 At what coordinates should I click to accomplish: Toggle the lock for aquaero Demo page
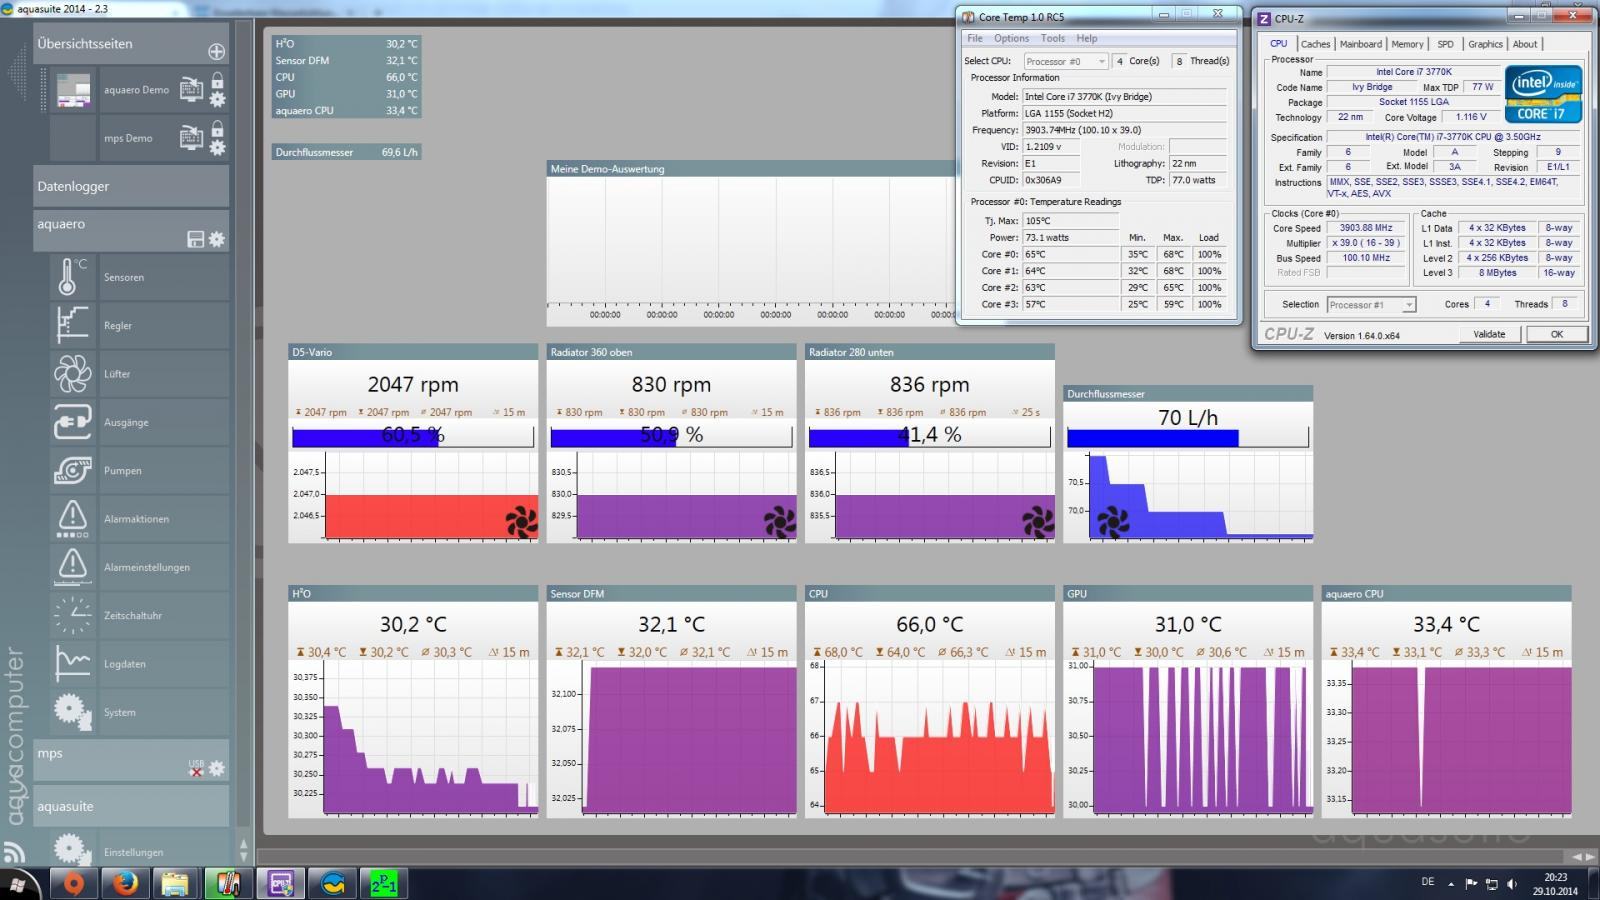click(x=217, y=80)
